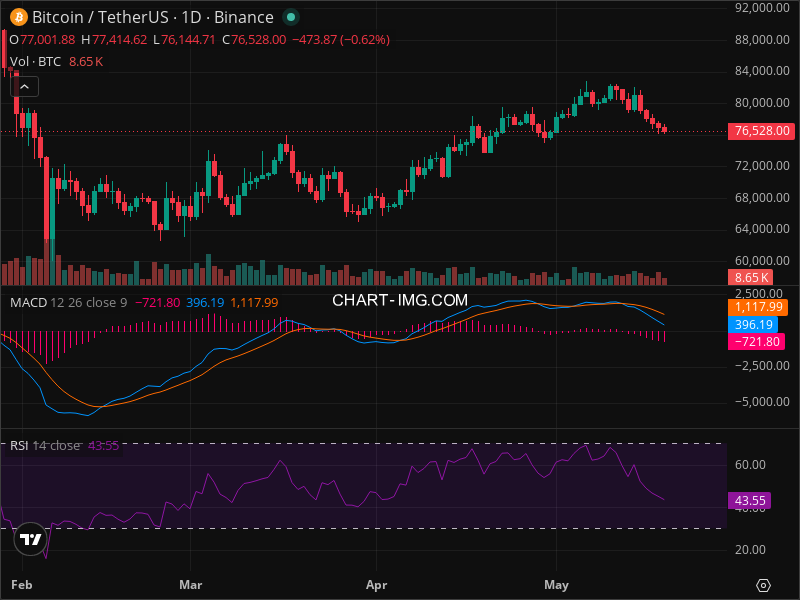Click the 60,000.00 price axis label
This screenshot has height=600, width=800.
click(762, 261)
